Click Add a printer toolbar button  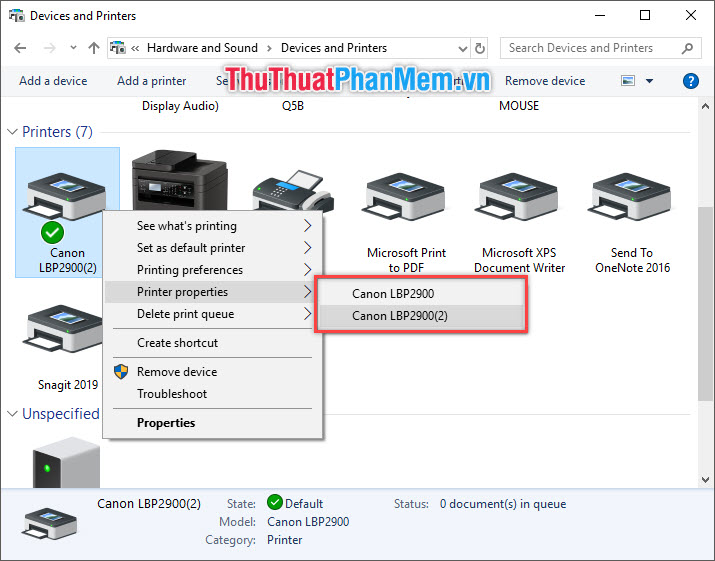(x=151, y=81)
